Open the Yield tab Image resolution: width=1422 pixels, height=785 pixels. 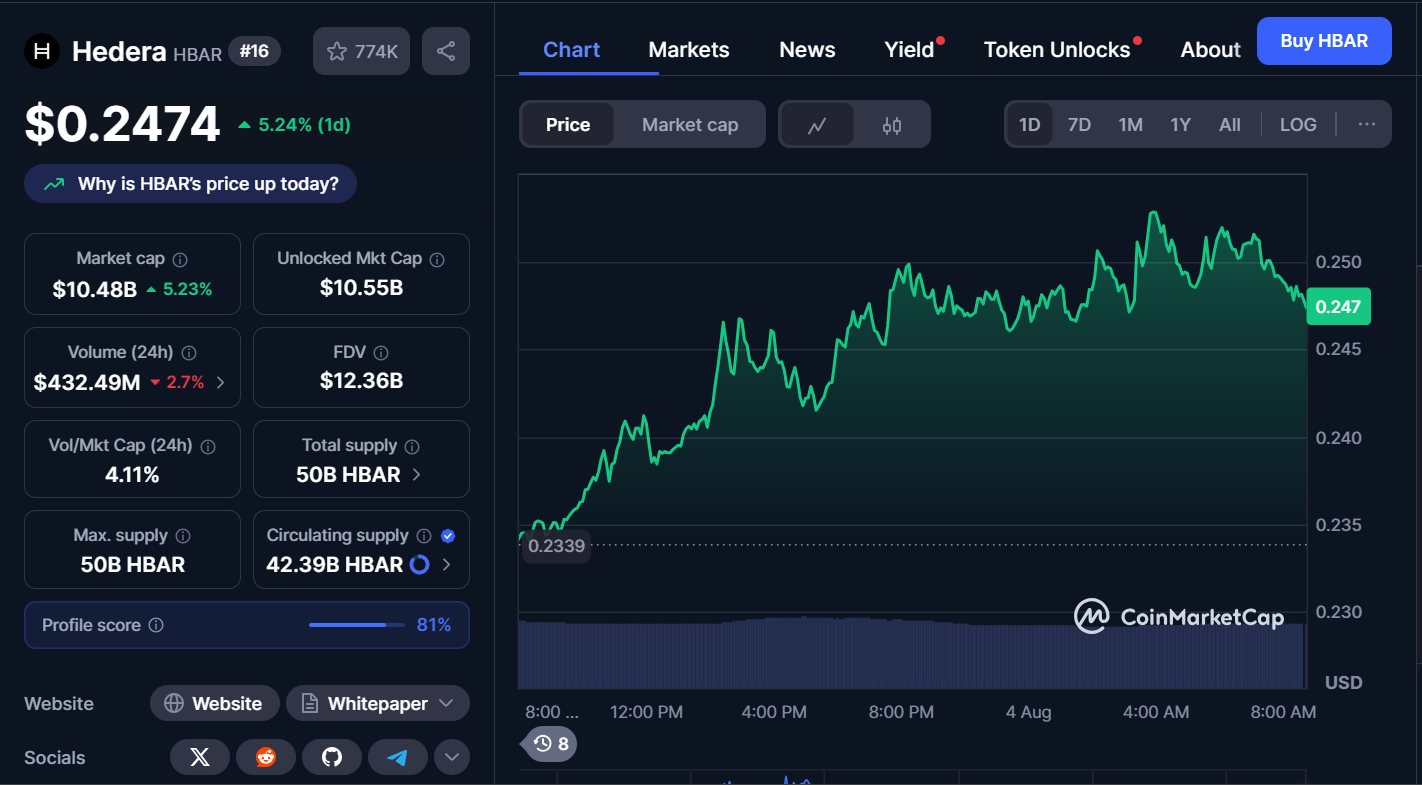[909, 50]
